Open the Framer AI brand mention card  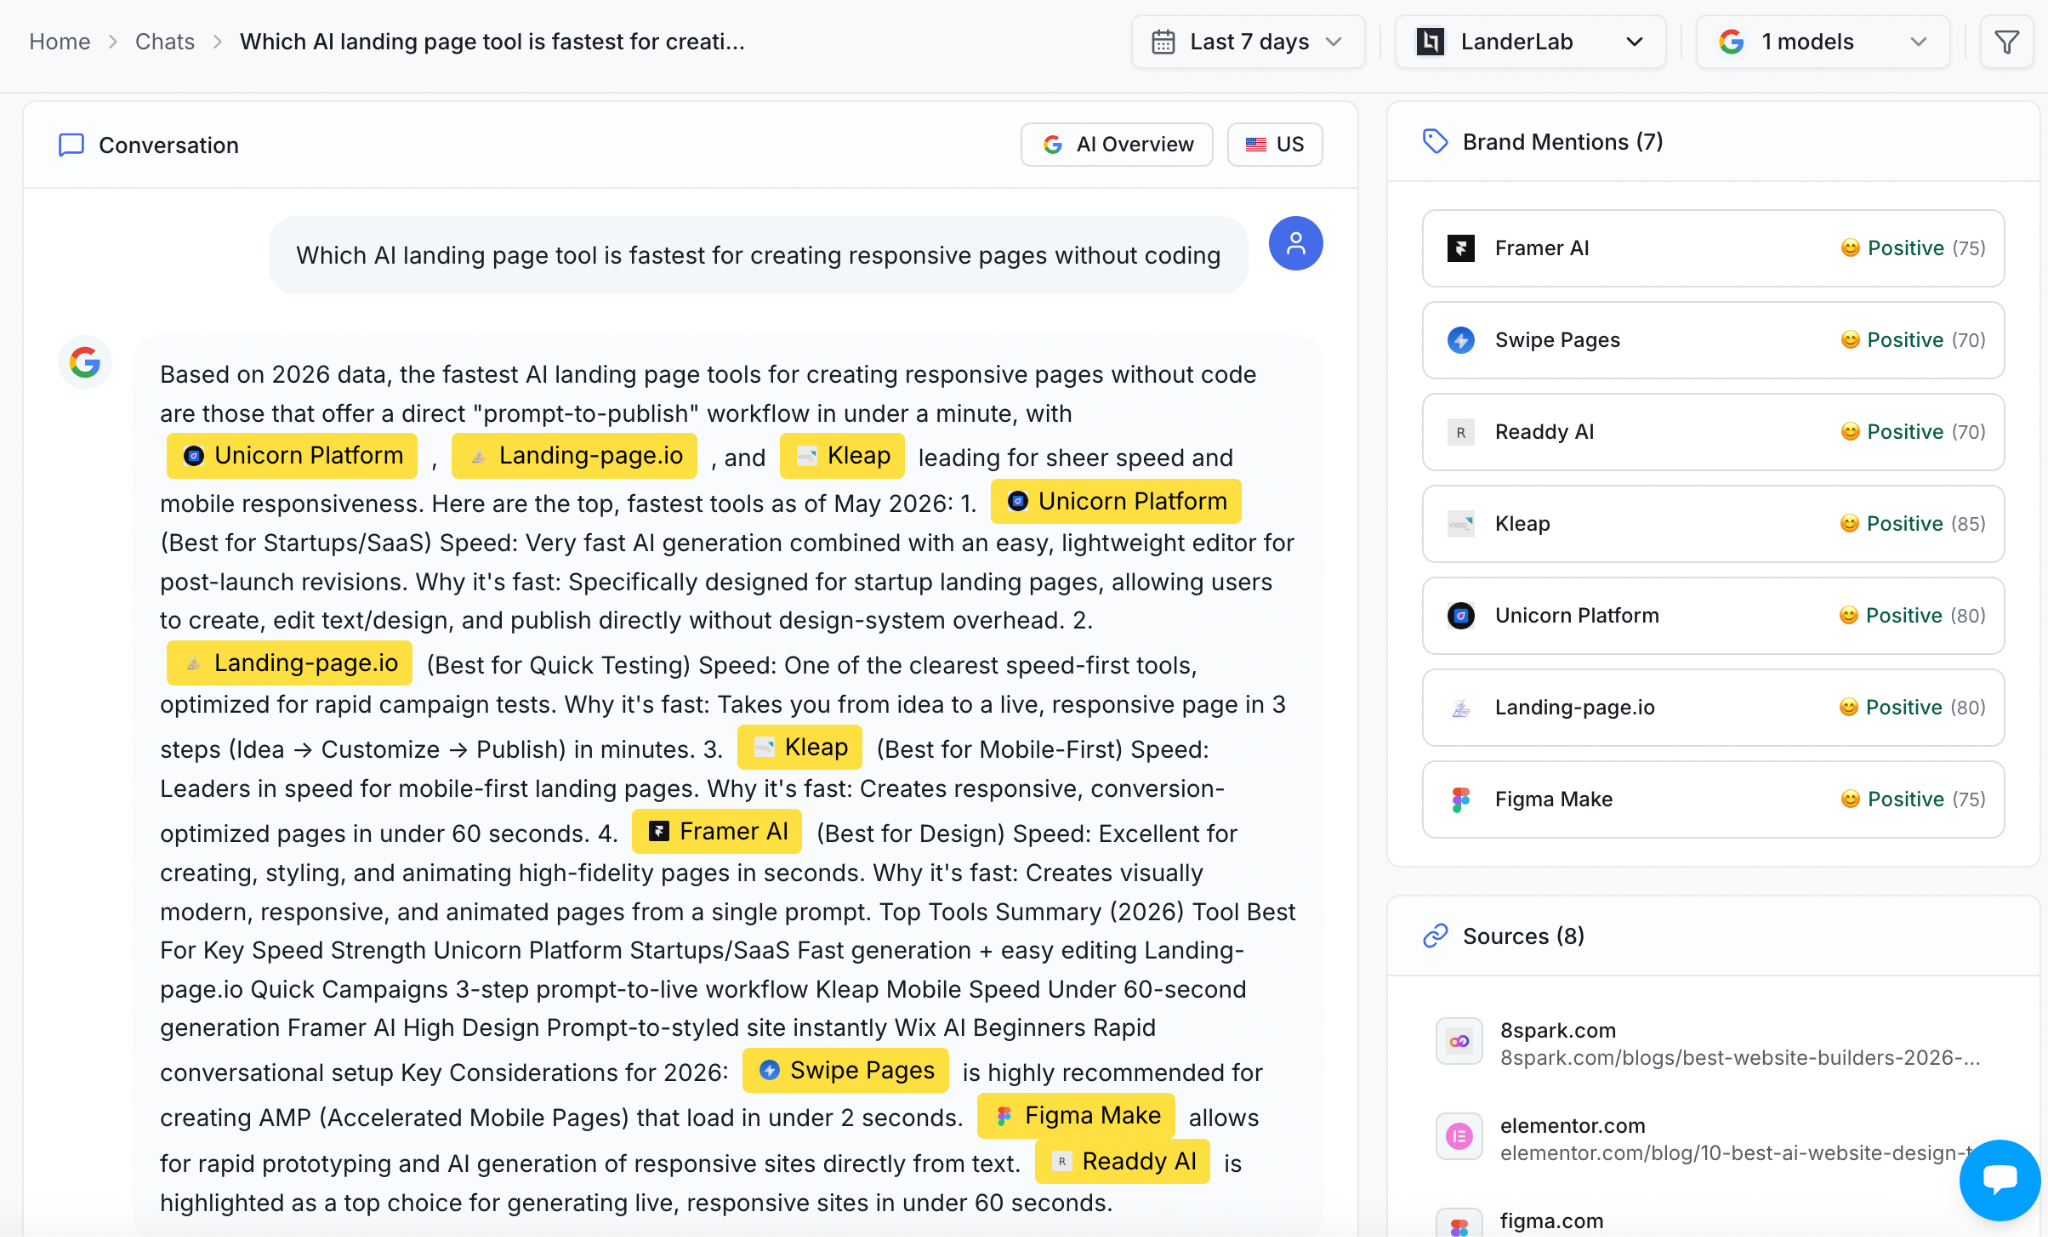point(1713,248)
